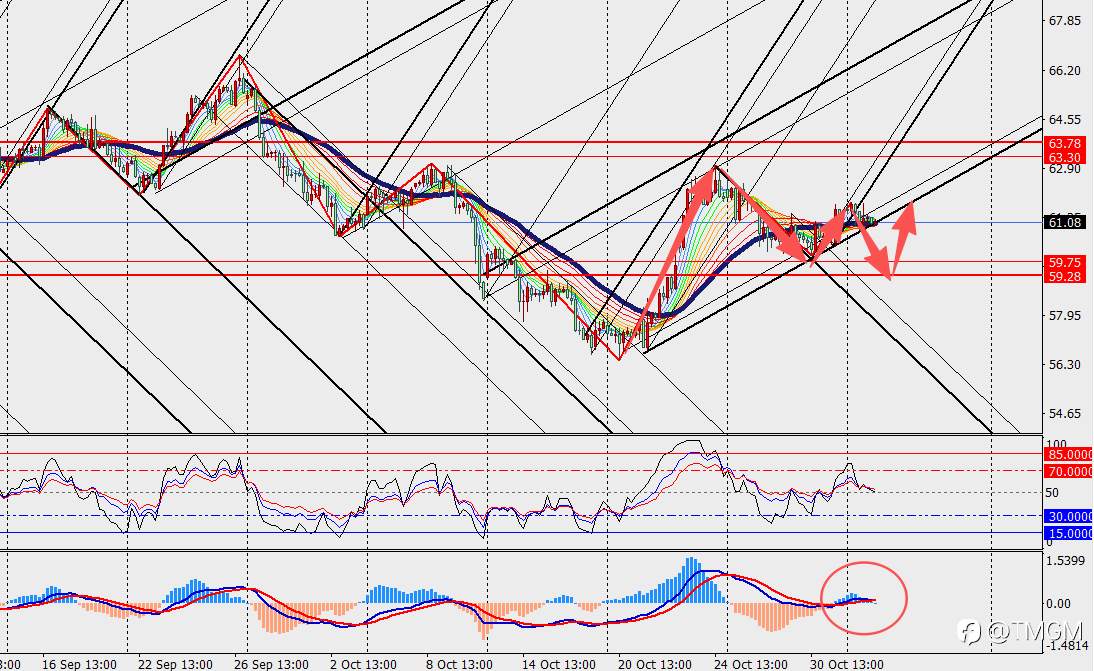This screenshot has width=1094, height=671.
Task: Click the 30 Oct 13:00 time label
Action: pyautogui.click(x=846, y=664)
